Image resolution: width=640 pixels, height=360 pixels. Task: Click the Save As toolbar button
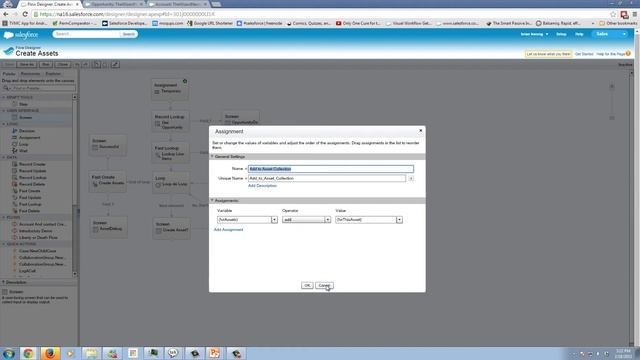[27, 64]
